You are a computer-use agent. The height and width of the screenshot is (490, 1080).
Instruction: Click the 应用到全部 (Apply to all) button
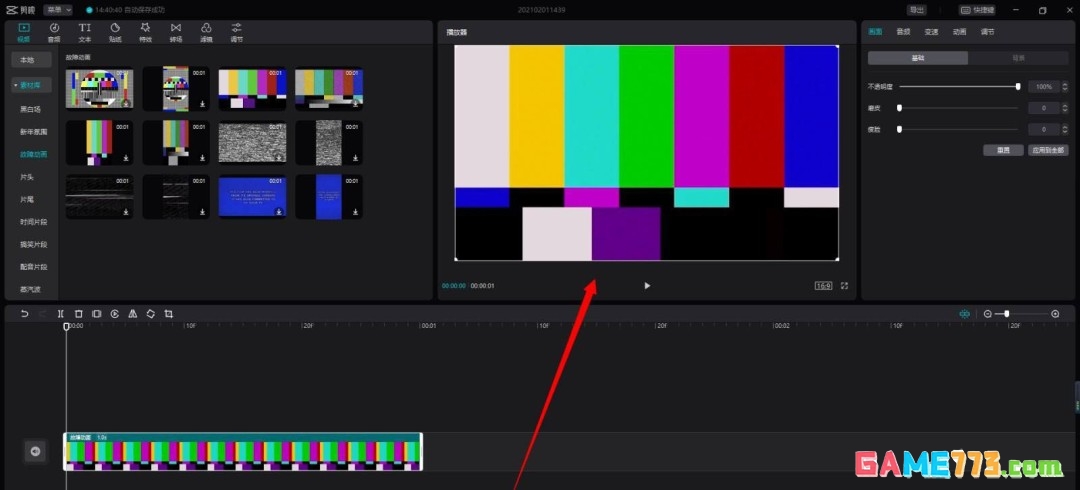pos(1049,150)
